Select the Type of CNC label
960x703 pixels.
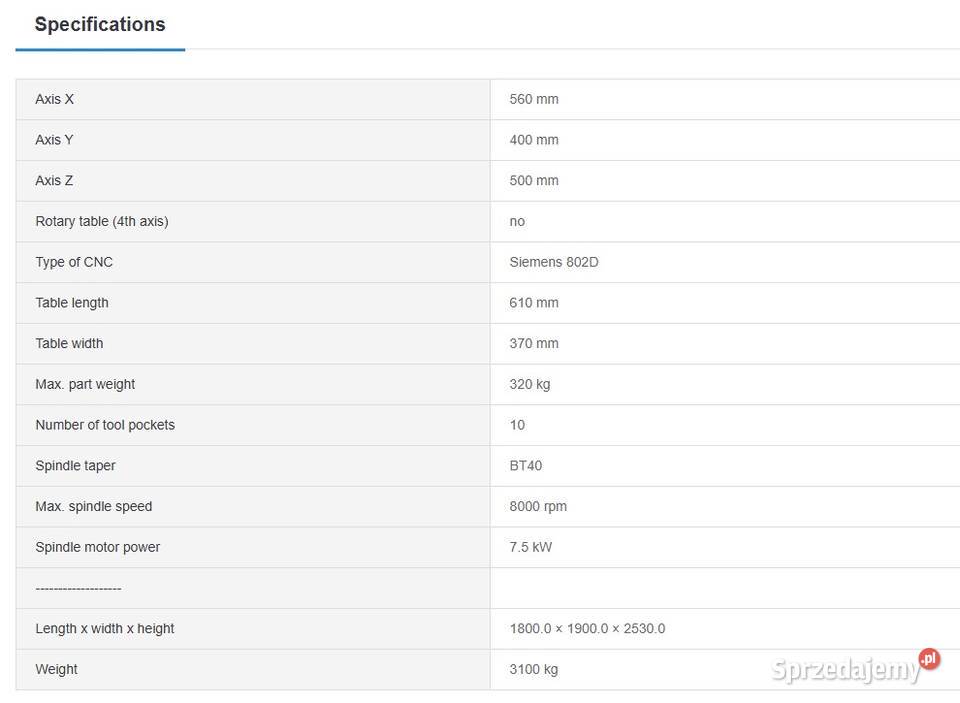pyautogui.click(x=74, y=262)
